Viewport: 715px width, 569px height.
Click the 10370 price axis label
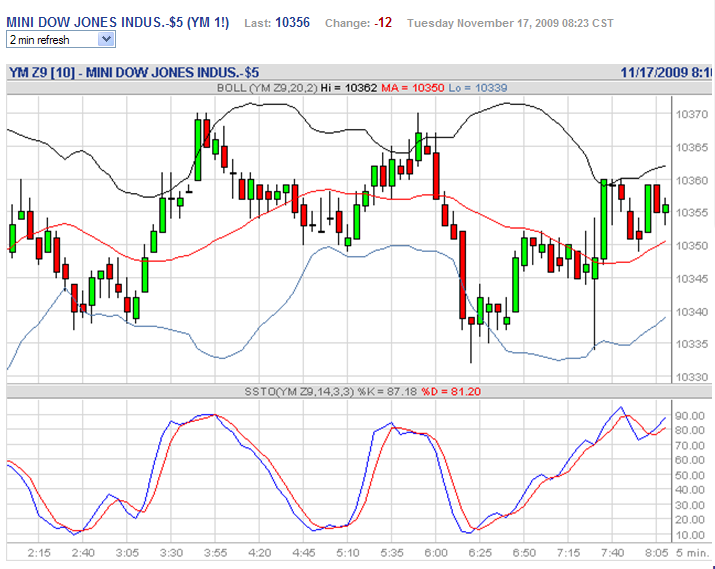pos(692,114)
